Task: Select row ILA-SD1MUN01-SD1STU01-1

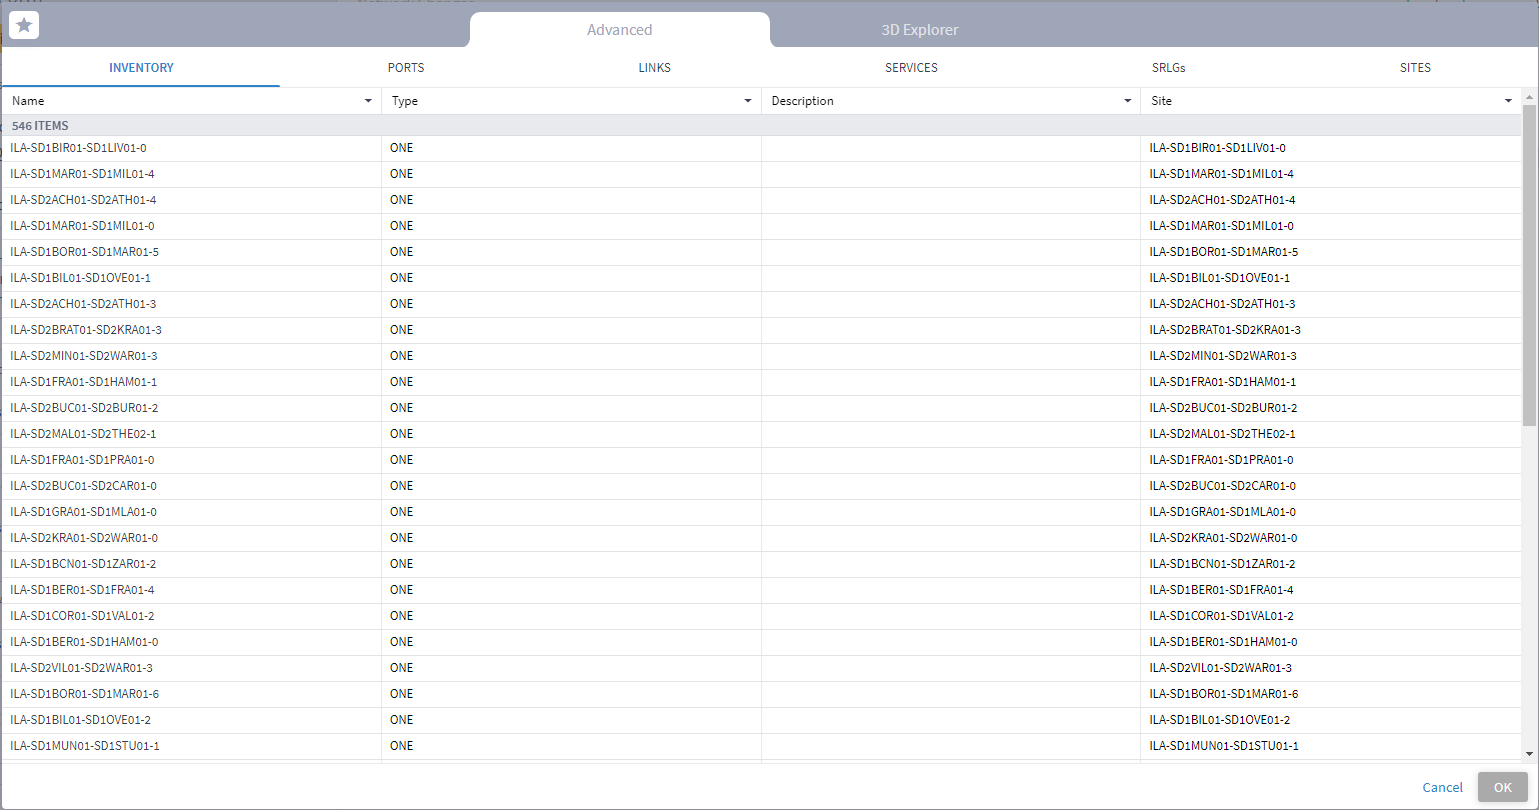Action: point(761,746)
